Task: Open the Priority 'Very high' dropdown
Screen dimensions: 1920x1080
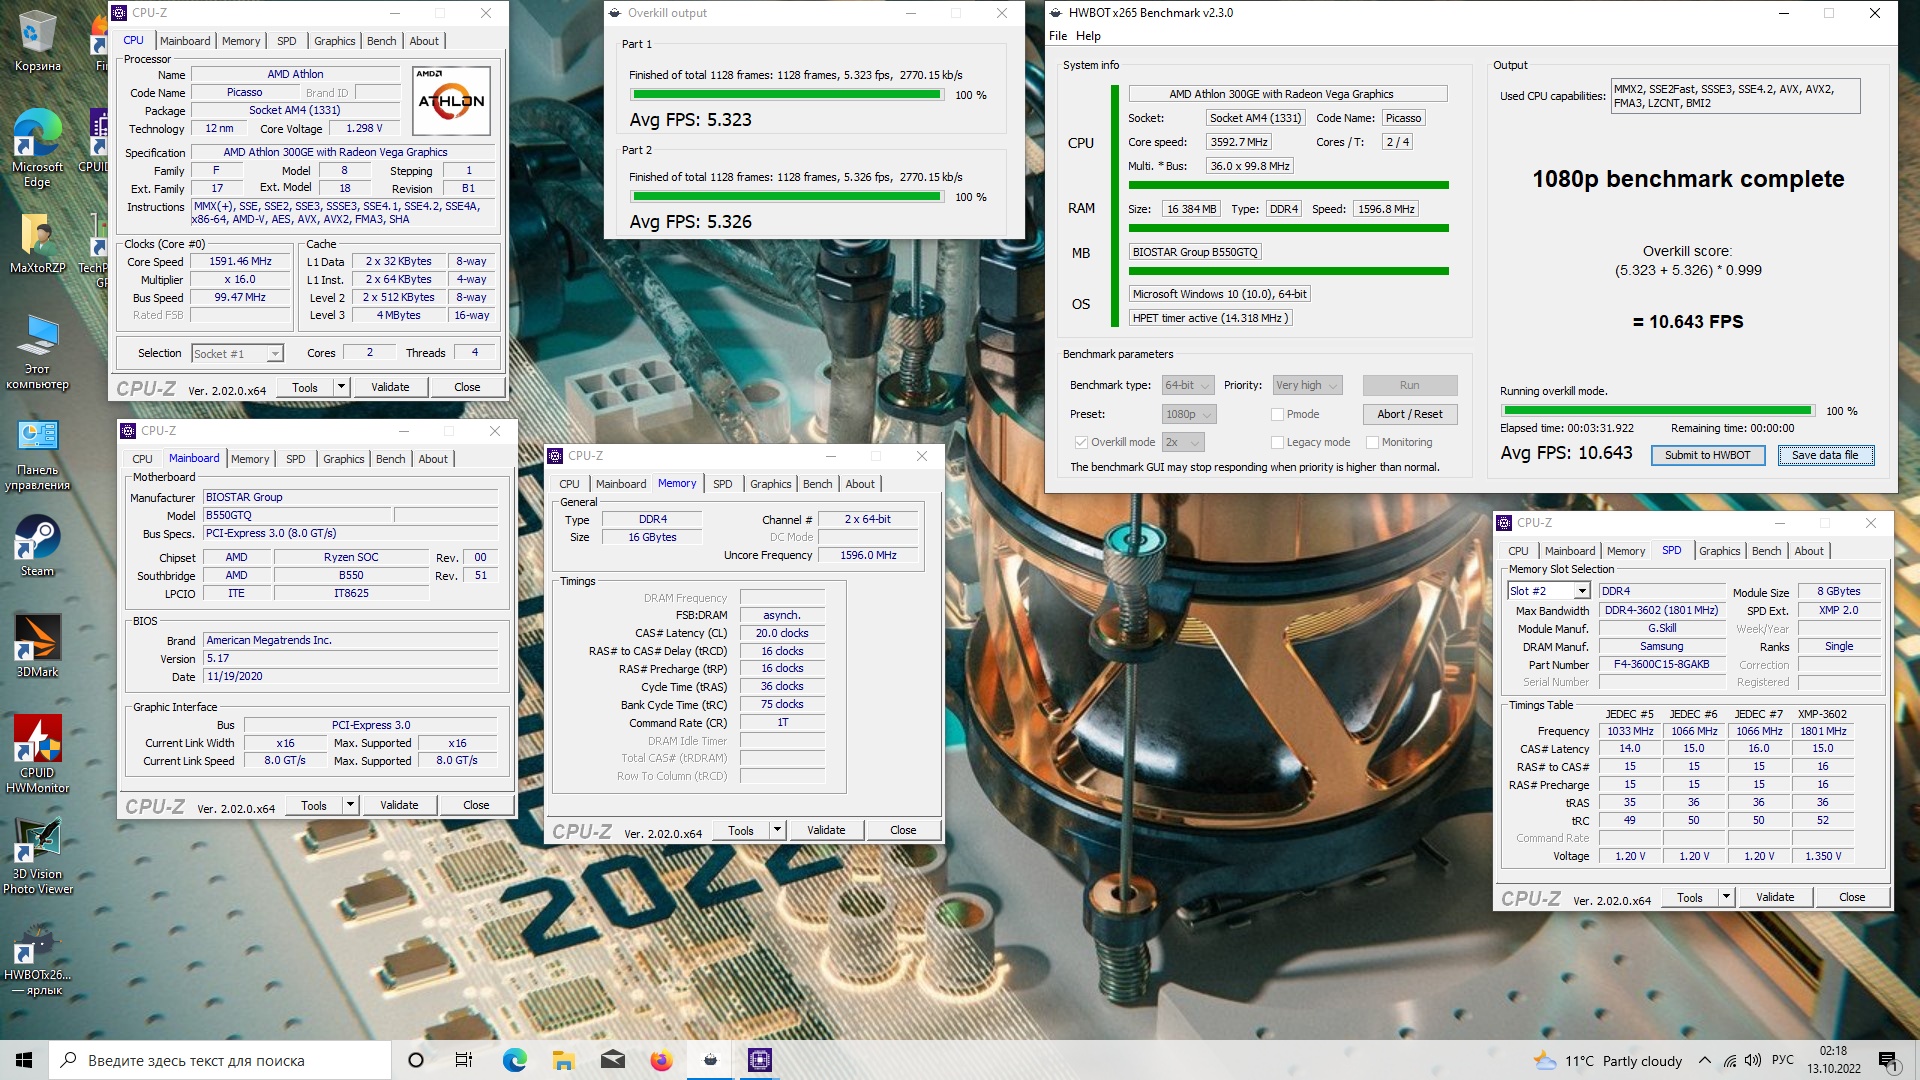Action: coord(1306,385)
